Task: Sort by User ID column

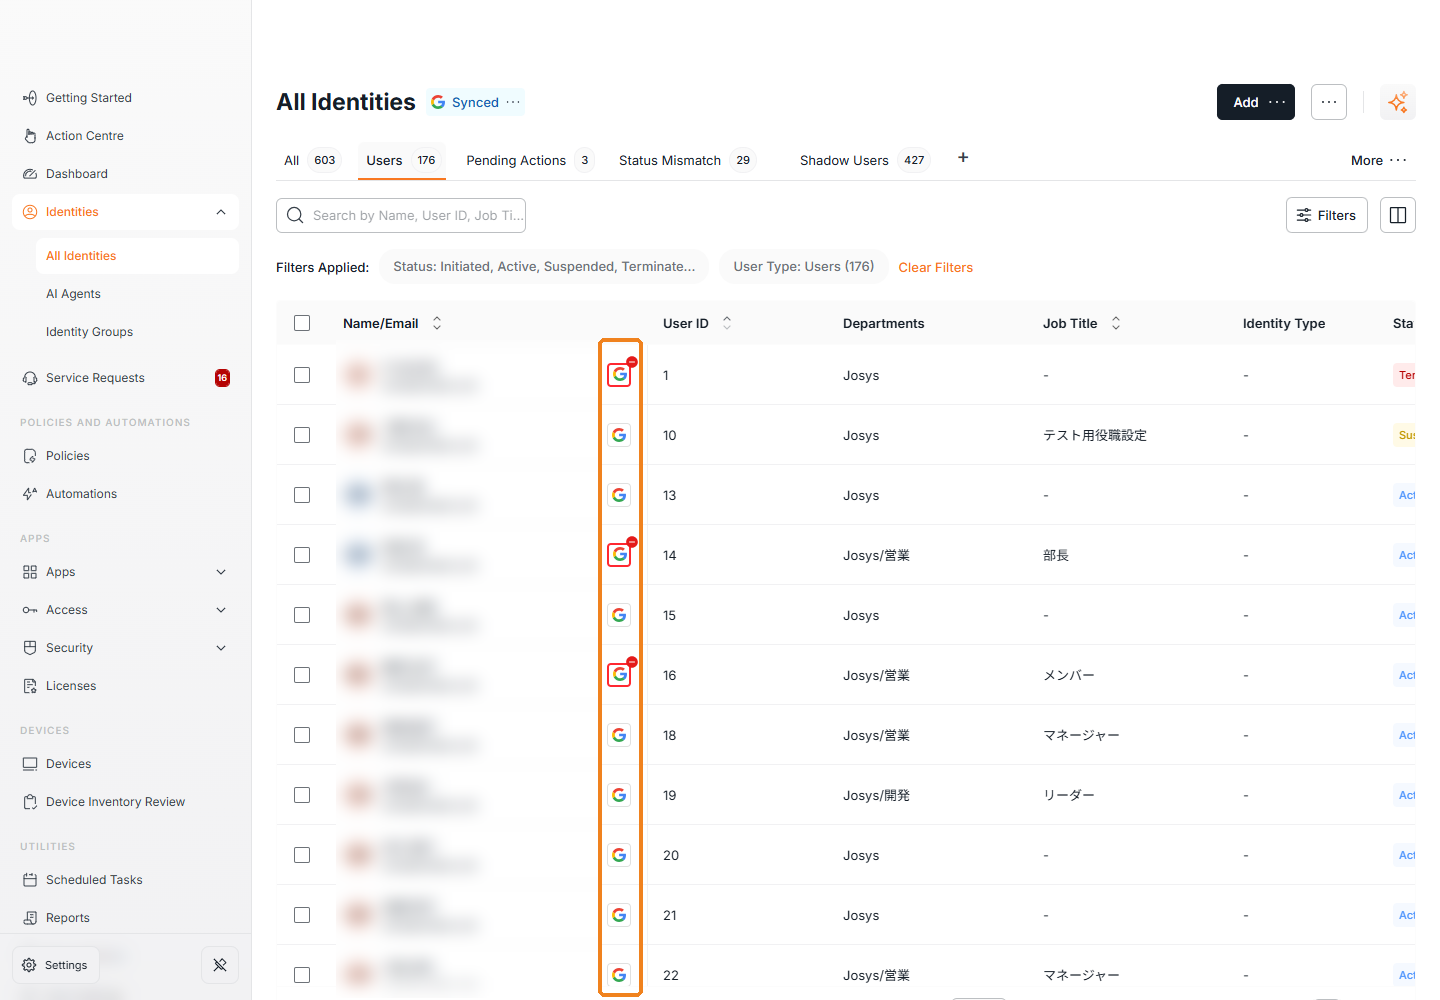Action: [727, 323]
